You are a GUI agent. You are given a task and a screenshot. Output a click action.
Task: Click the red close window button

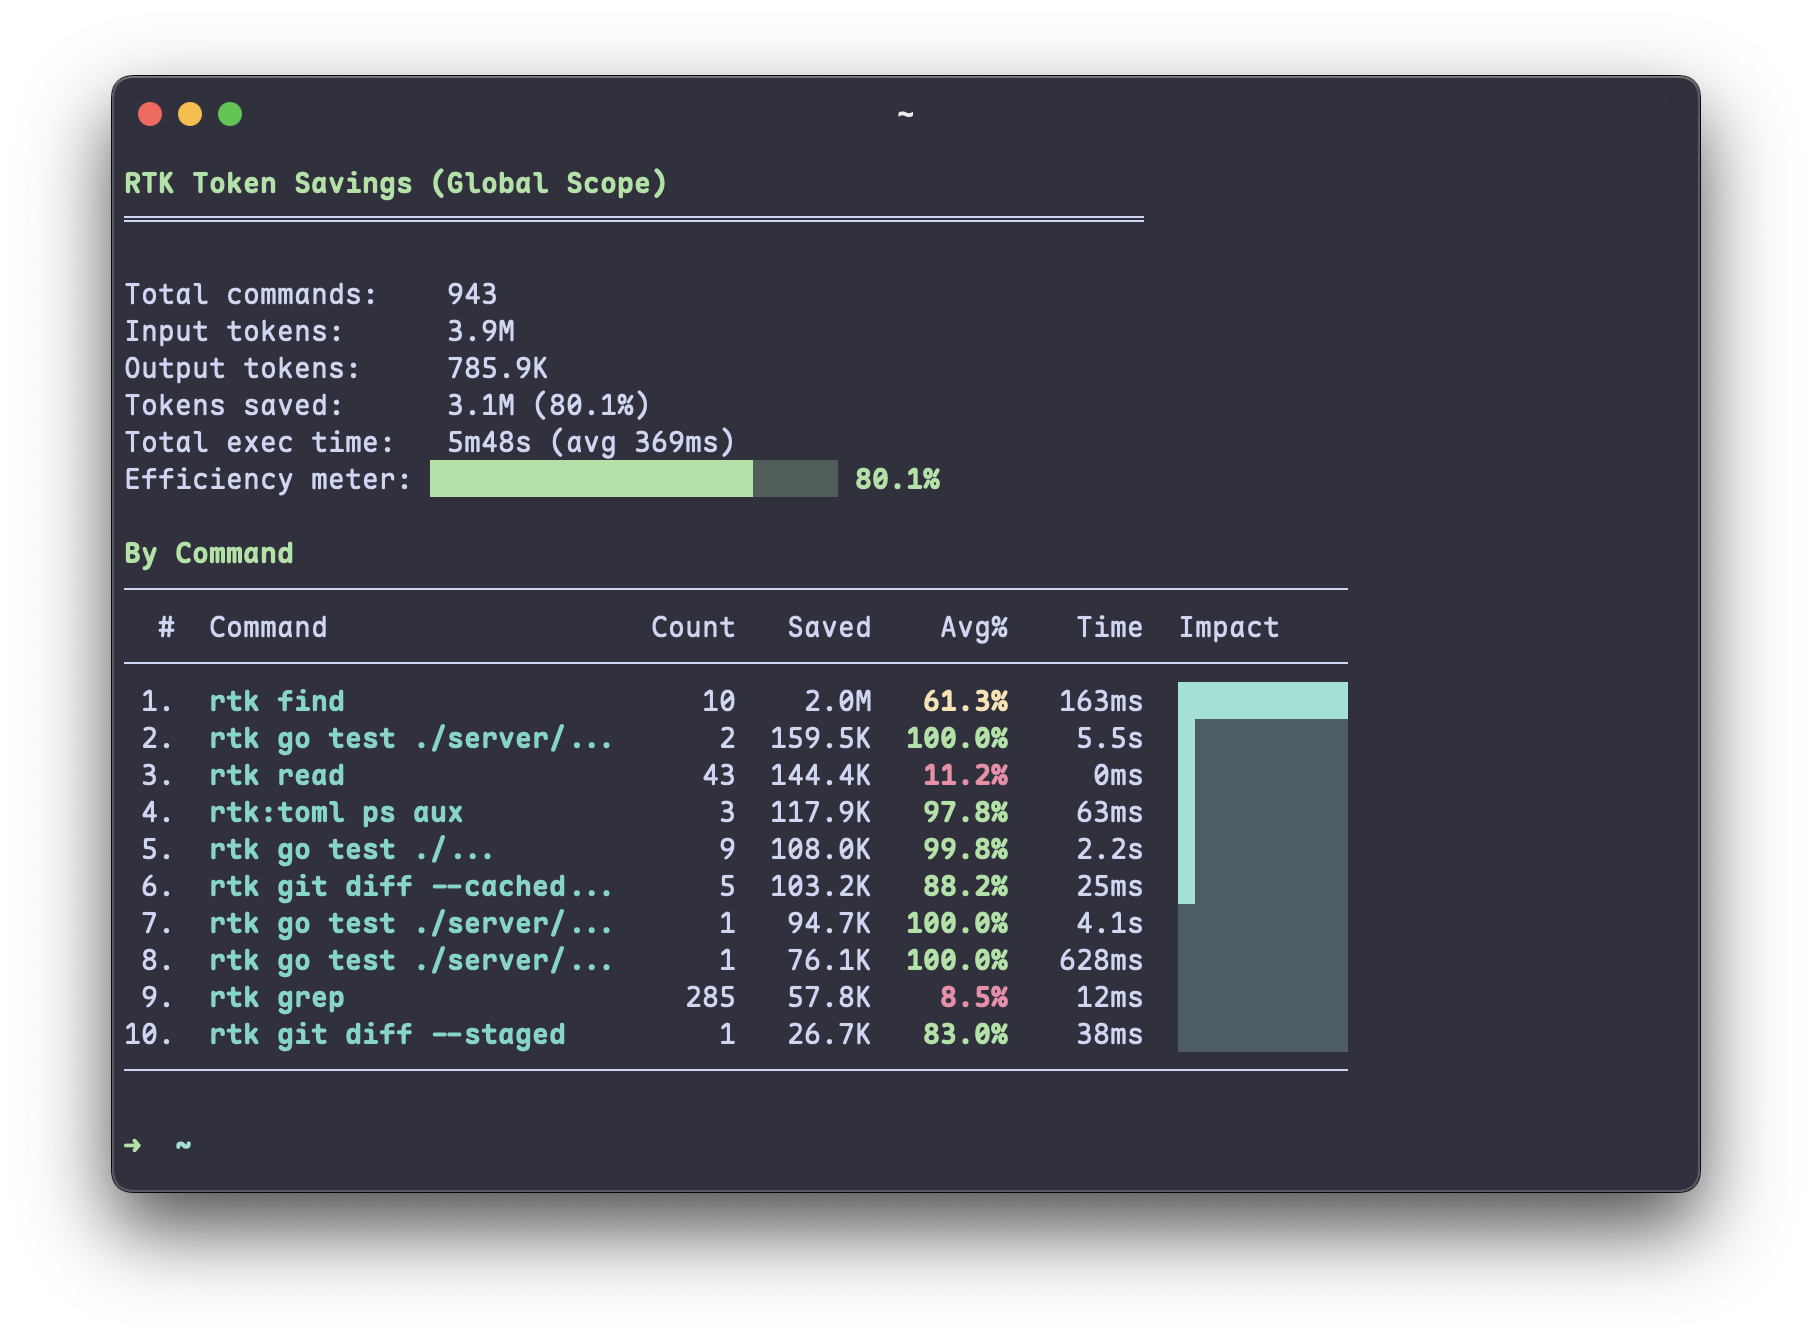coord(150,114)
